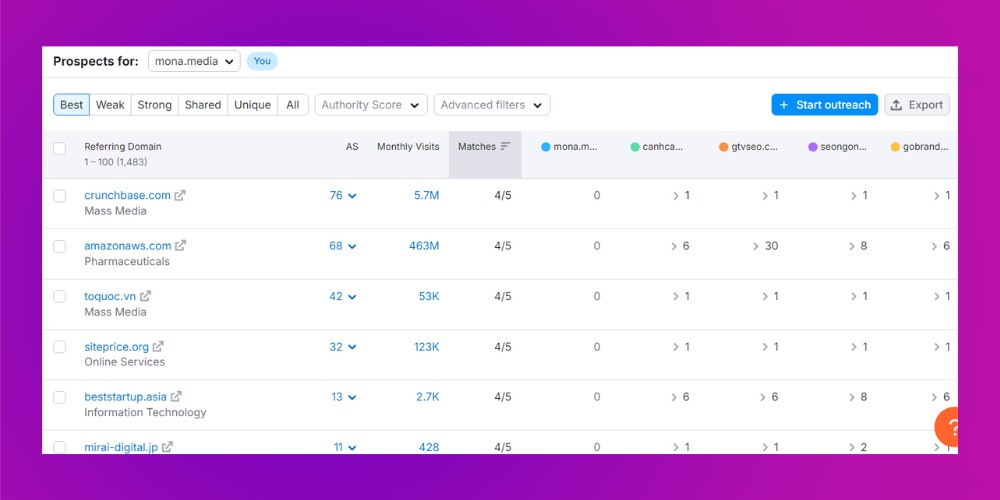The height and width of the screenshot is (500, 1000).
Task: Open the mirai-digital.jp domain link
Action: 121,447
